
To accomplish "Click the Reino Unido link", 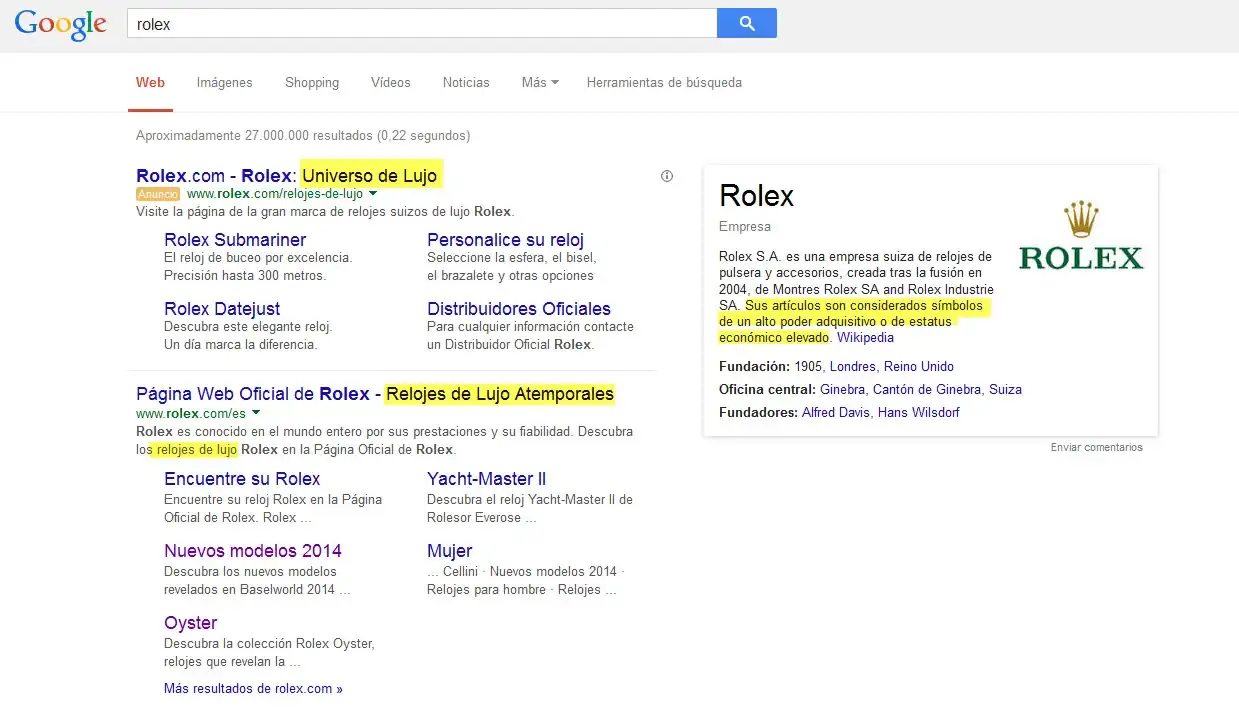I will click(x=918, y=367).
